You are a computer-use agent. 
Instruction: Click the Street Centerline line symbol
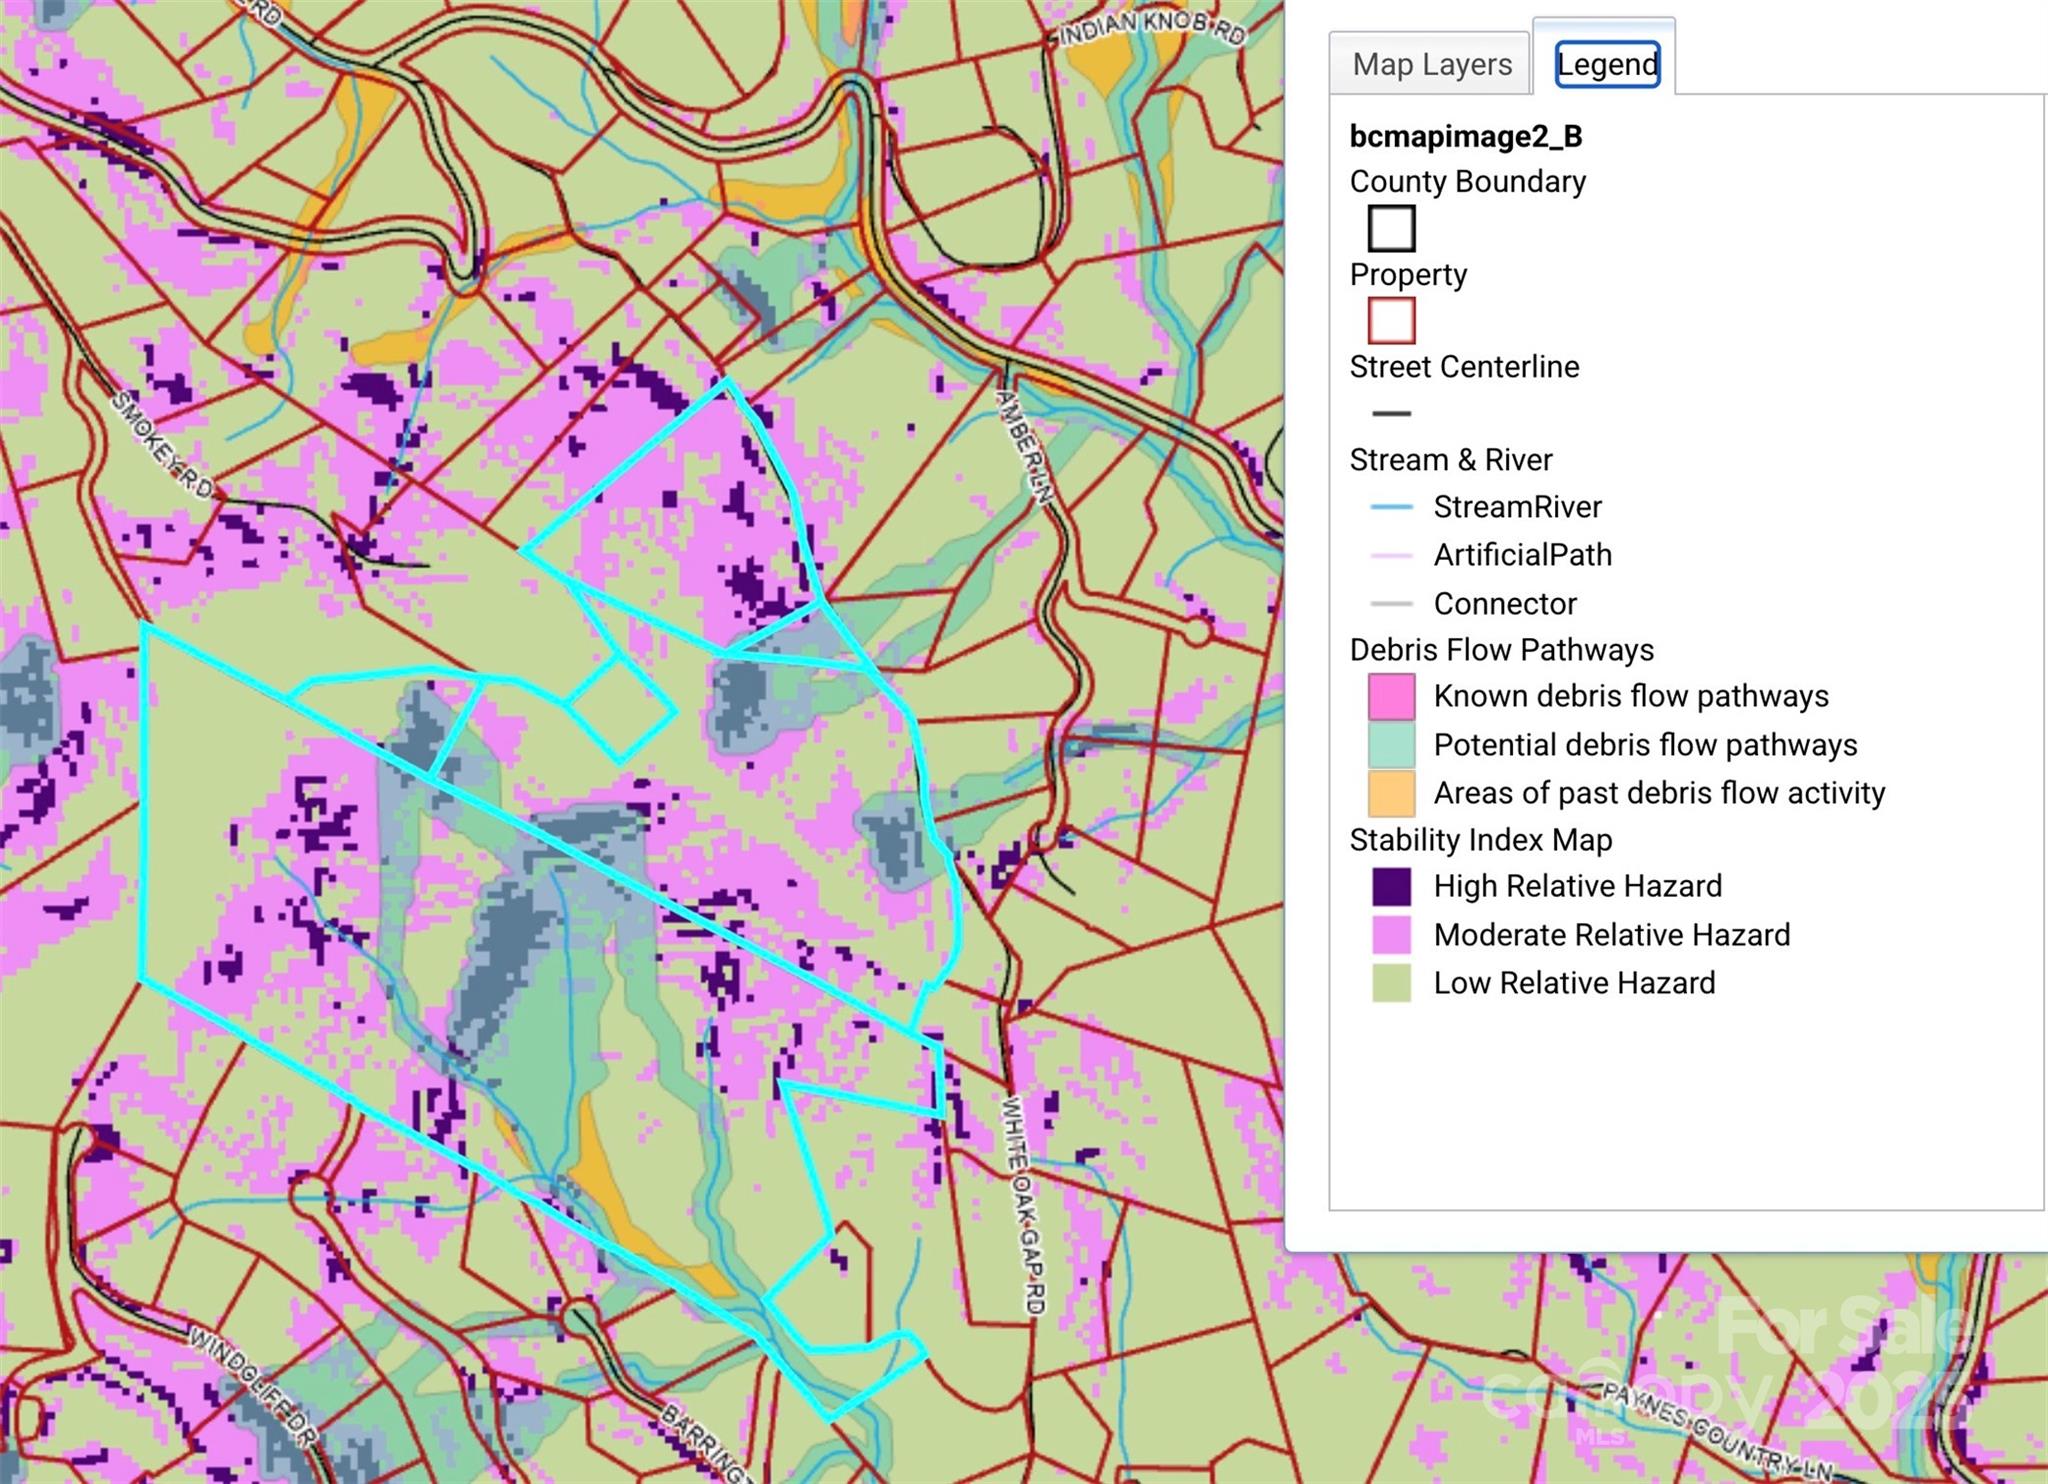click(x=1391, y=413)
